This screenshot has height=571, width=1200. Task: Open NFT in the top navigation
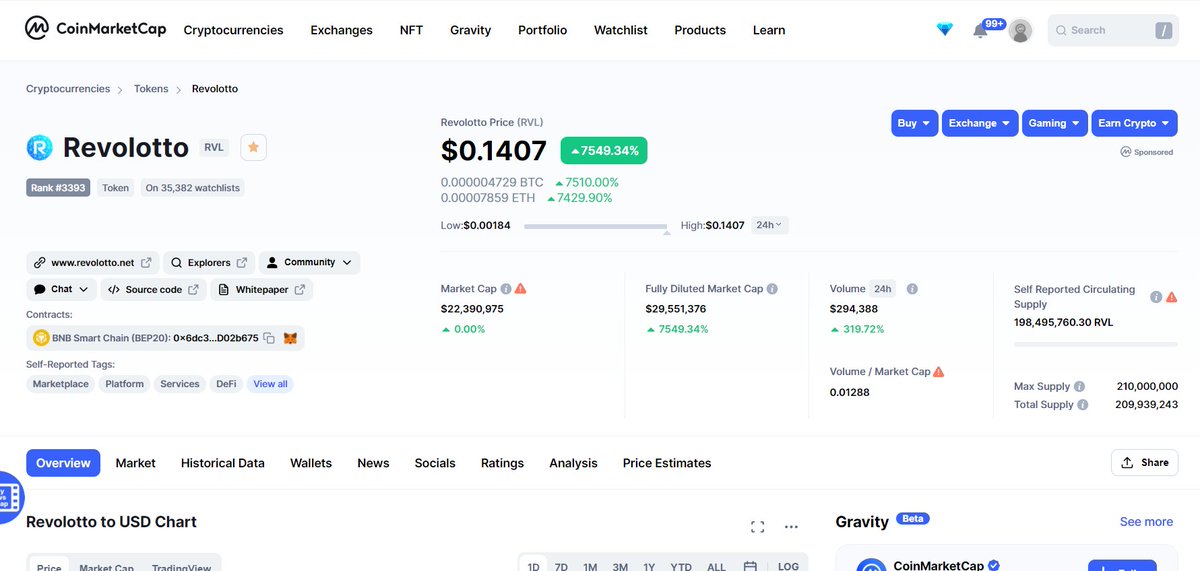[411, 30]
